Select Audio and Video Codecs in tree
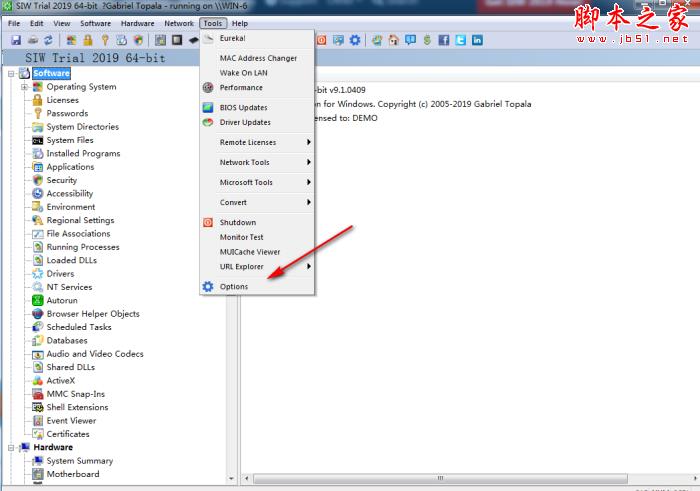This screenshot has height=491, width=700. 95,354
